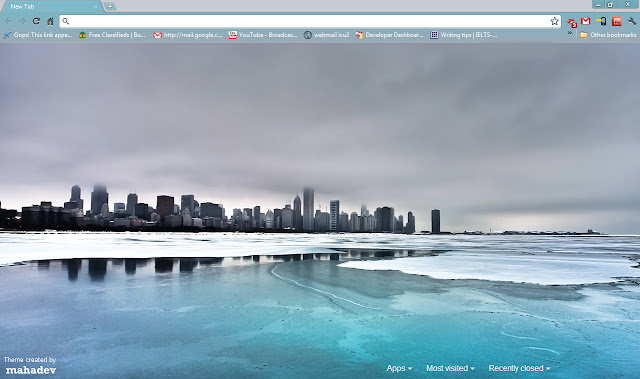640x379 pixels.
Task: Click the search magnifier in address bar
Action: [x=66, y=21]
